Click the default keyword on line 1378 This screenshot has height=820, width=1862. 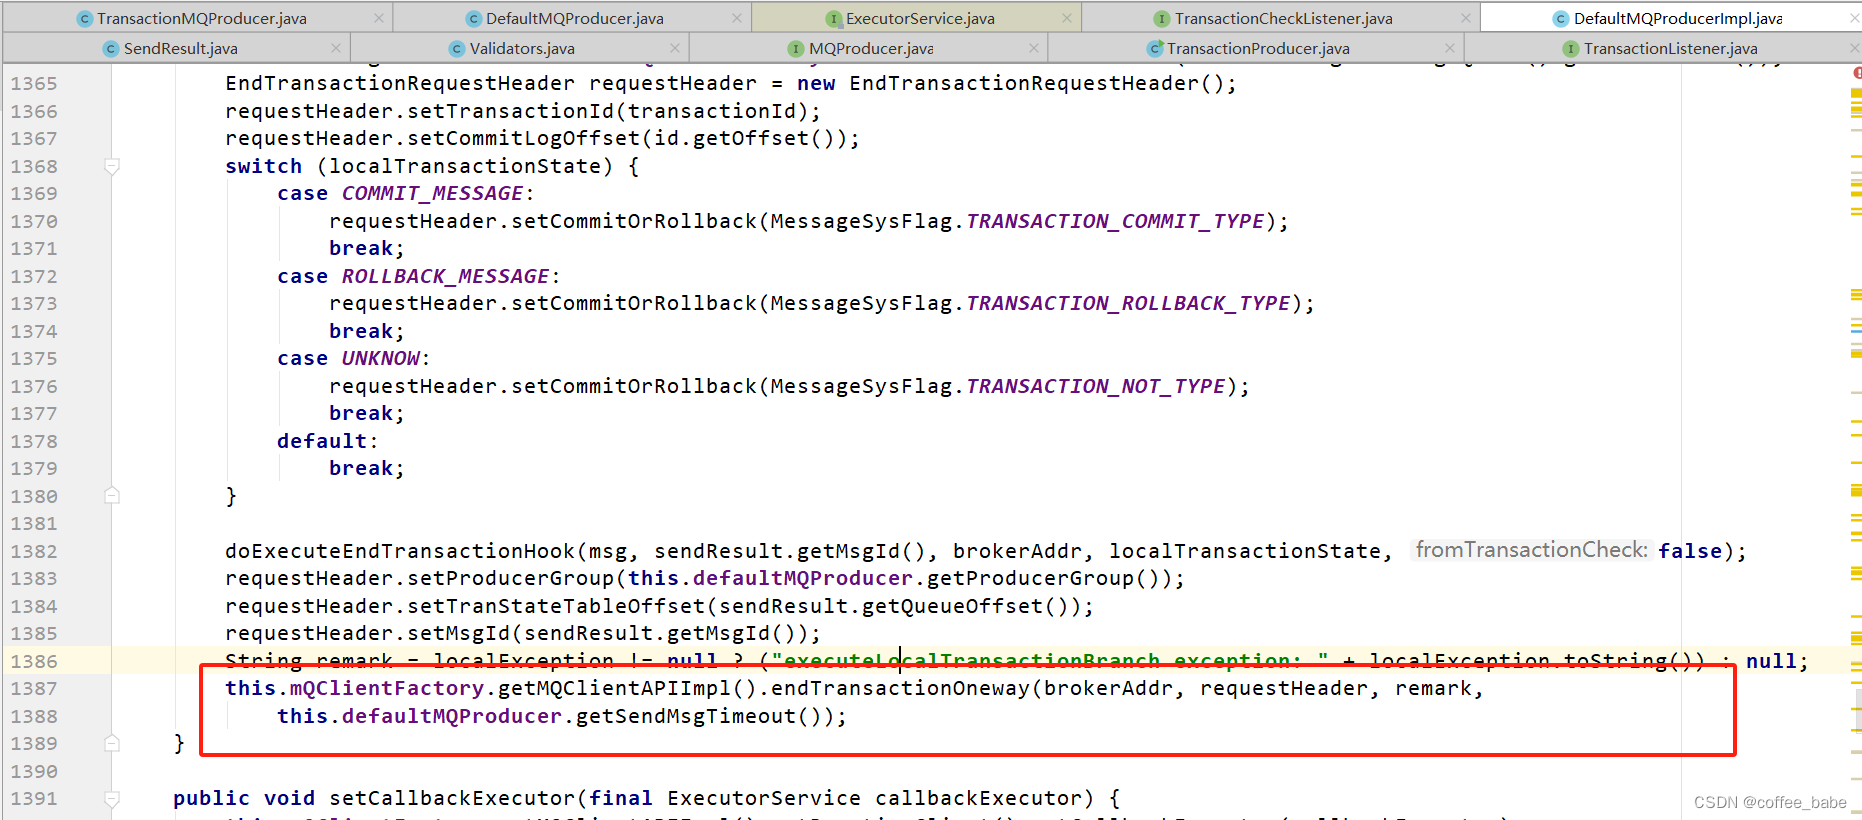322,441
